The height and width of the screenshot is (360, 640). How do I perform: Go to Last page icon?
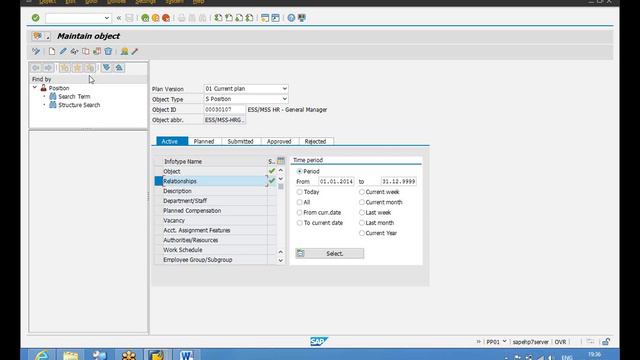click(249, 18)
